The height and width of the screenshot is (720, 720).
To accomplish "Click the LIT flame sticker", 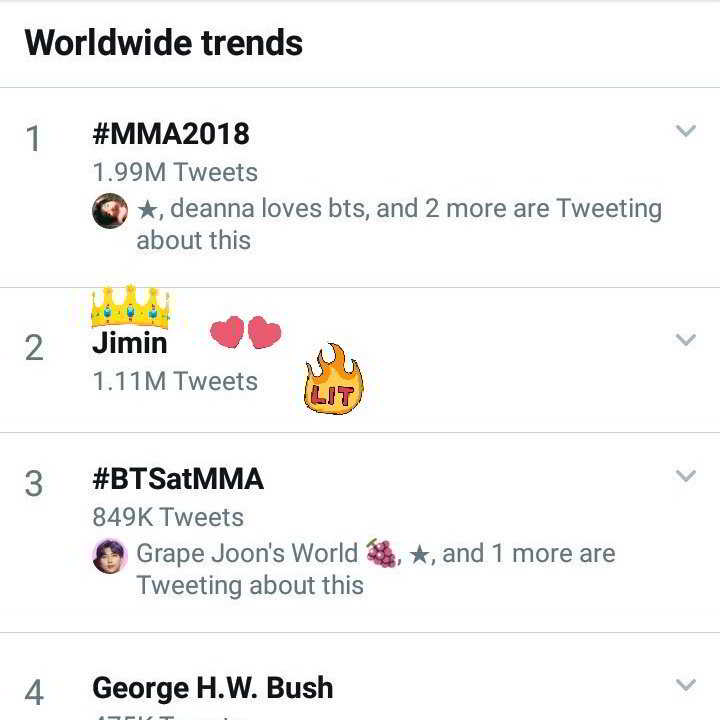I will [333, 381].
